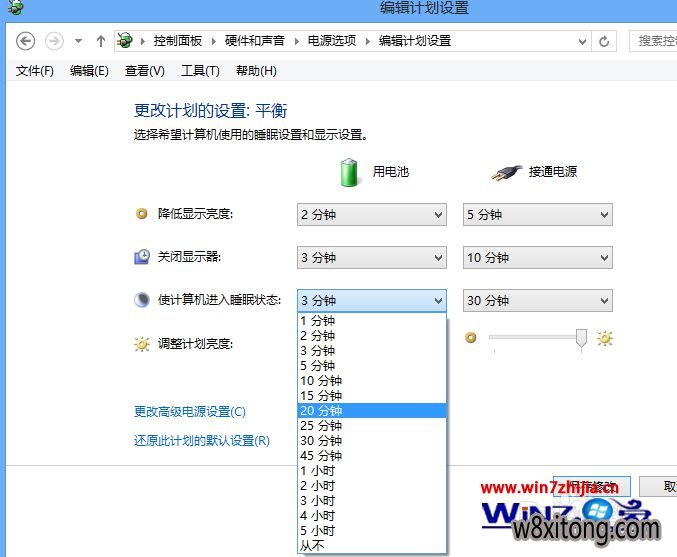The height and width of the screenshot is (557, 677).
Task: Click the control panel icon in address bar
Action: pyautogui.click(x=125, y=41)
